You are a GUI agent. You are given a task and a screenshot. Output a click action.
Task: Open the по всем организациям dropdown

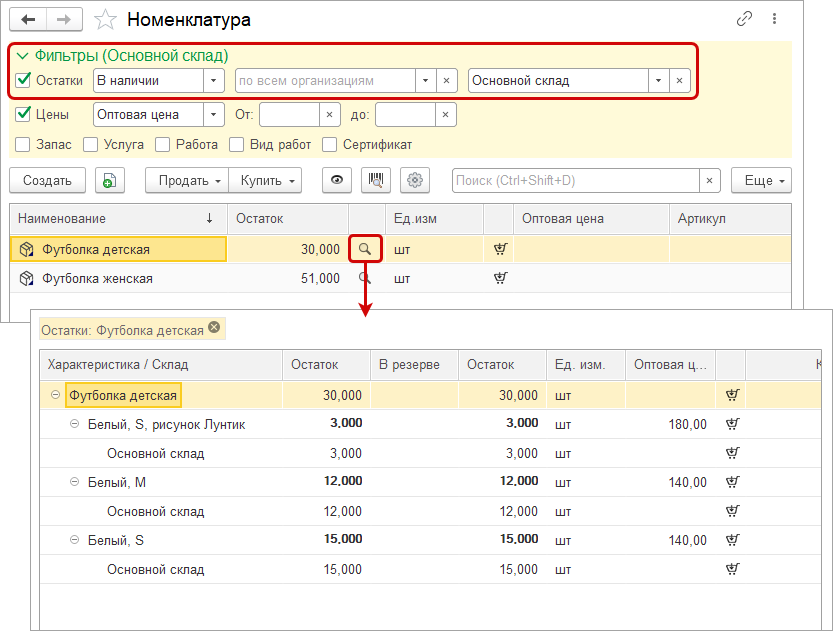pos(426,81)
